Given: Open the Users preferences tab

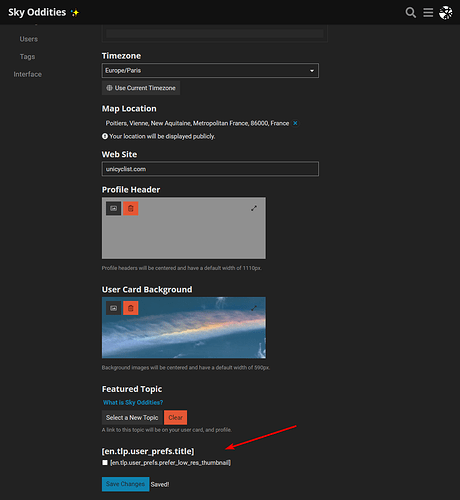Looking at the screenshot, I should click(29, 39).
